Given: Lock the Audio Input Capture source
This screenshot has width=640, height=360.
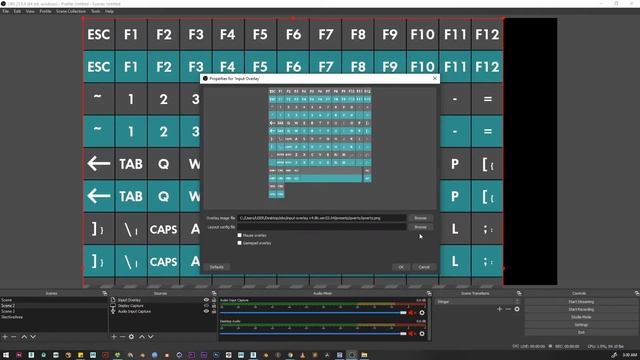Looking at the screenshot, I should tap(214, 311).
